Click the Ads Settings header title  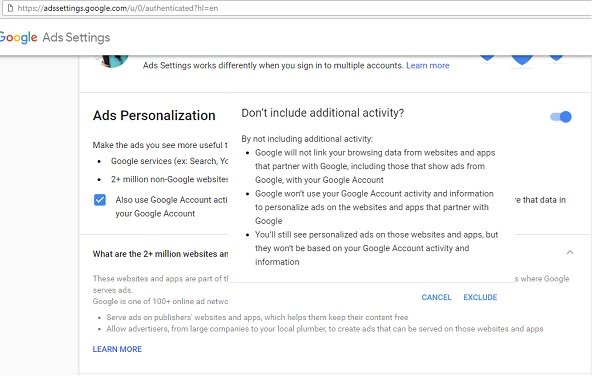76,38
